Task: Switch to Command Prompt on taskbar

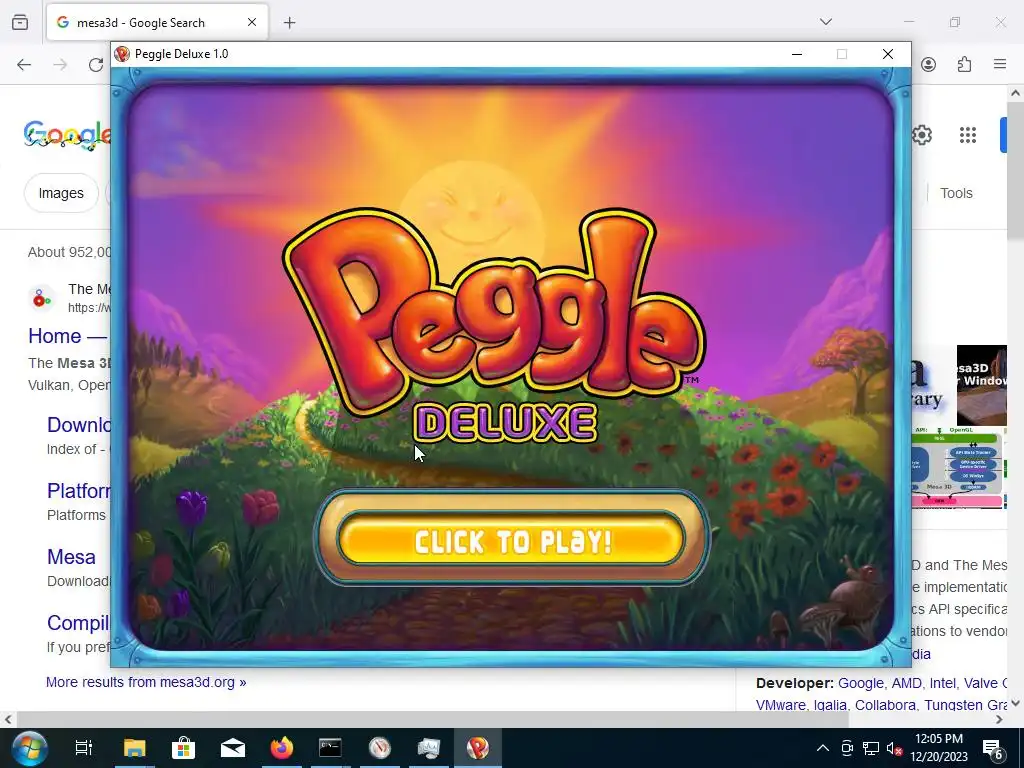Action: pyautogui.click(x=330, y=748)
